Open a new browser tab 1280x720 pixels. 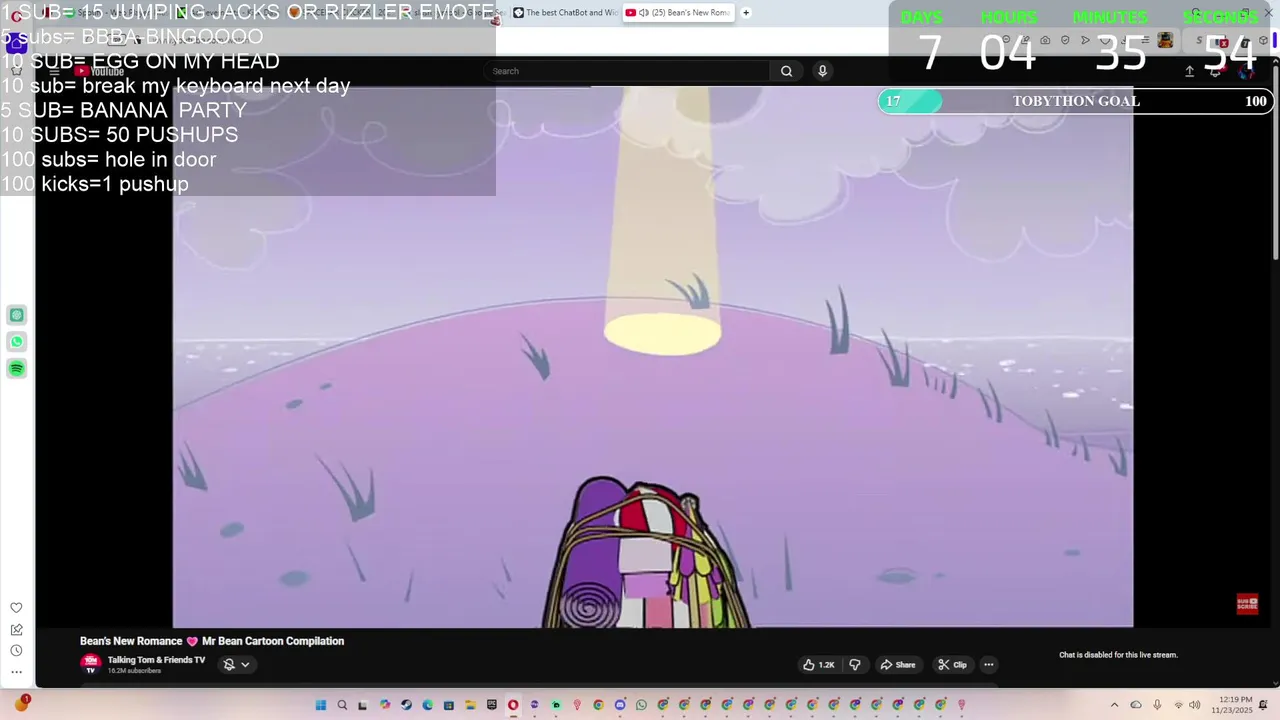[x=746, y=13]
